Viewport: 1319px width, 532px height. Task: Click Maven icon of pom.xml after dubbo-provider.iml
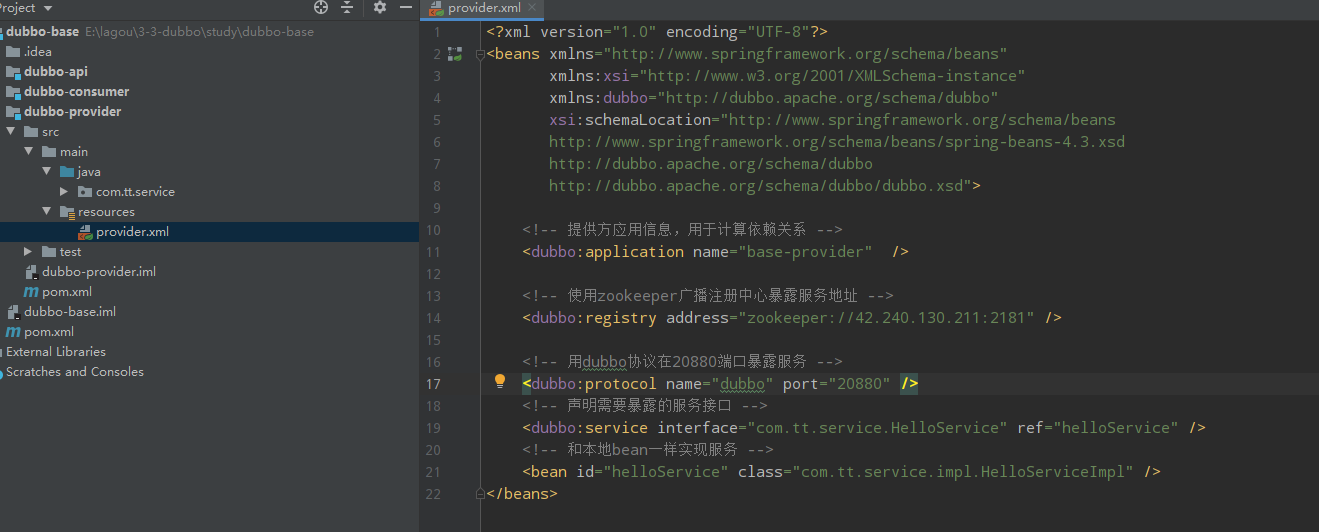click(x=31, y=292)
